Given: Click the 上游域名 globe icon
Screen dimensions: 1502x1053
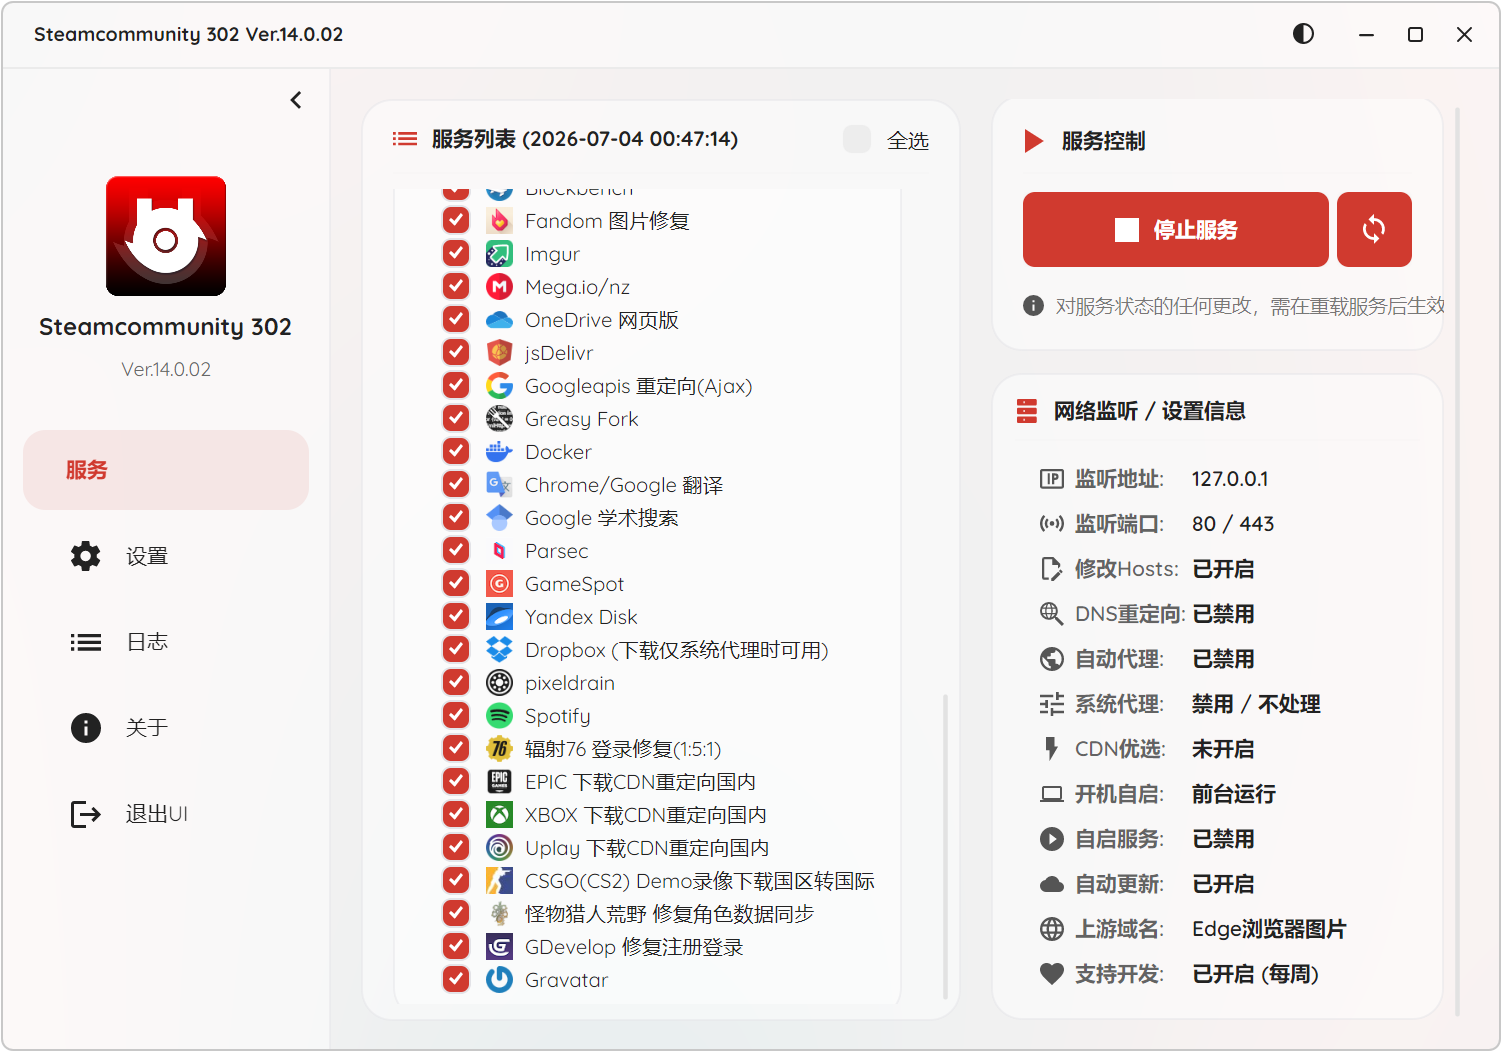Looking at the screenshot, I should [1052, 929].
